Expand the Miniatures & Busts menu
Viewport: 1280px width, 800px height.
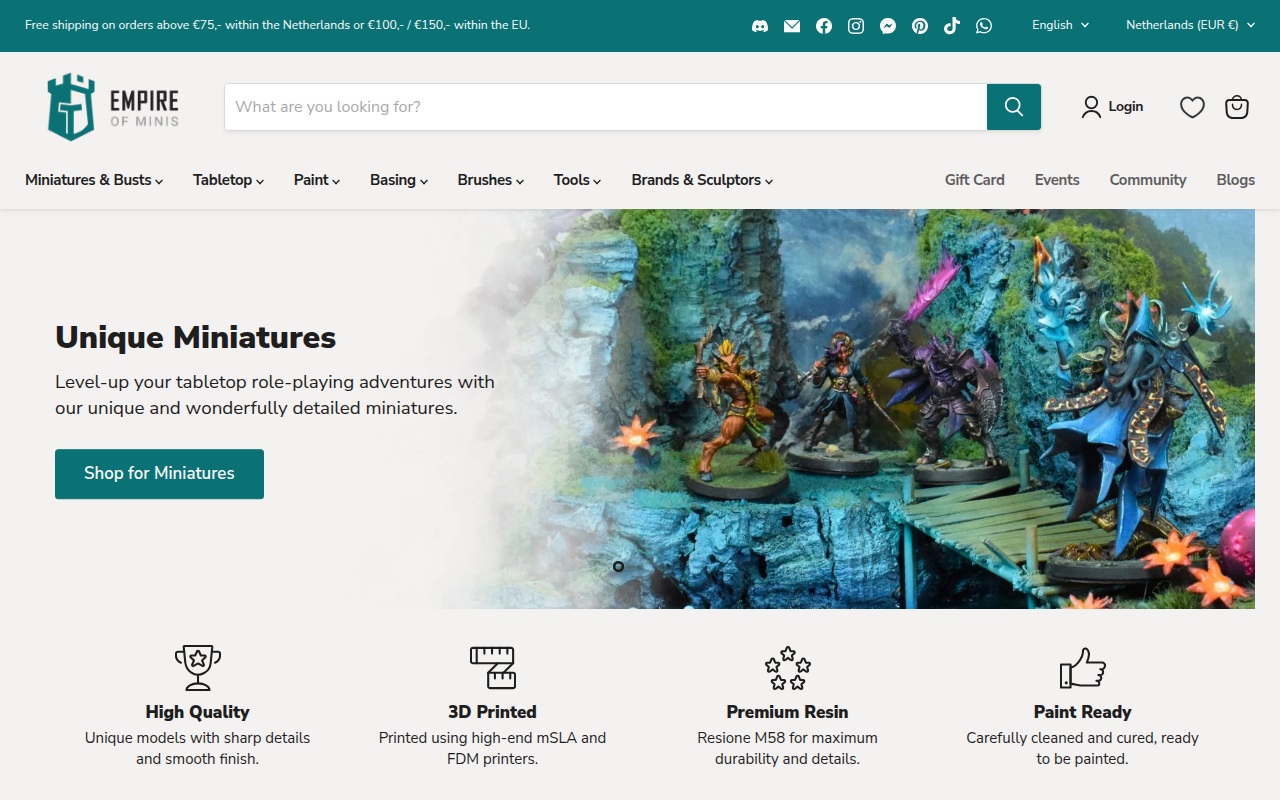94,180
